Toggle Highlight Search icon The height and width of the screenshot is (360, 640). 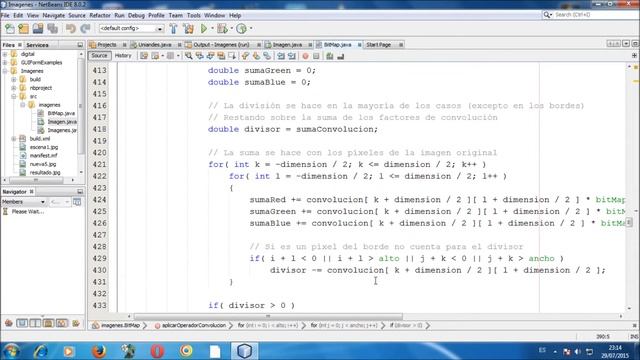(221, 56)
